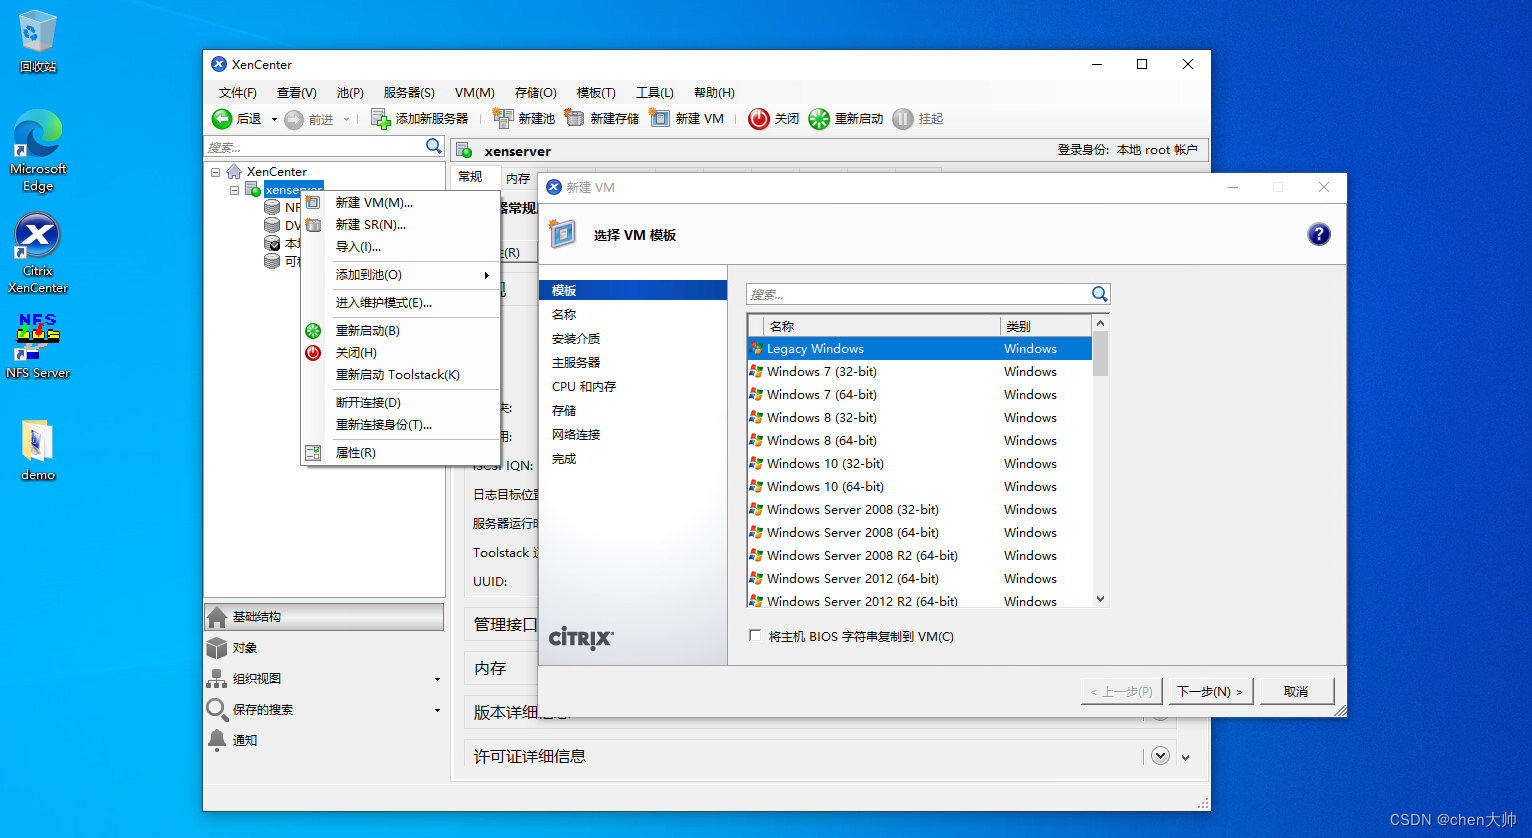Open Citrix XenCenter desktop shortcut
The width and height of the screenshot is (1532, 838).
point(38,252)
